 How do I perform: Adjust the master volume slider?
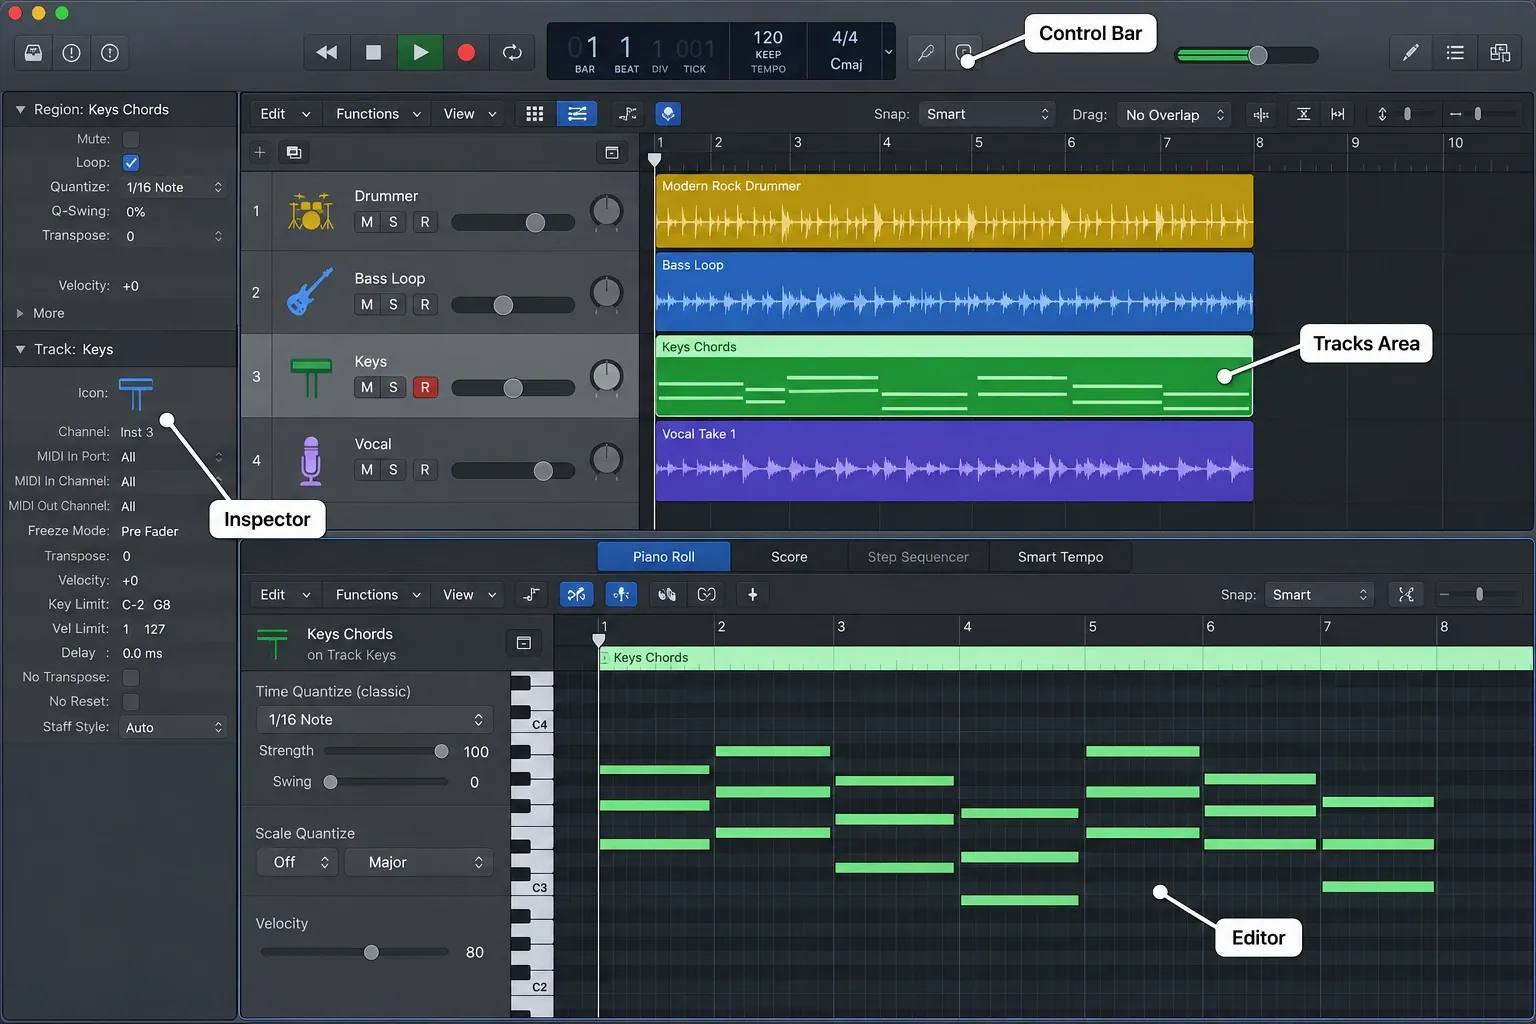(1247, 55)
